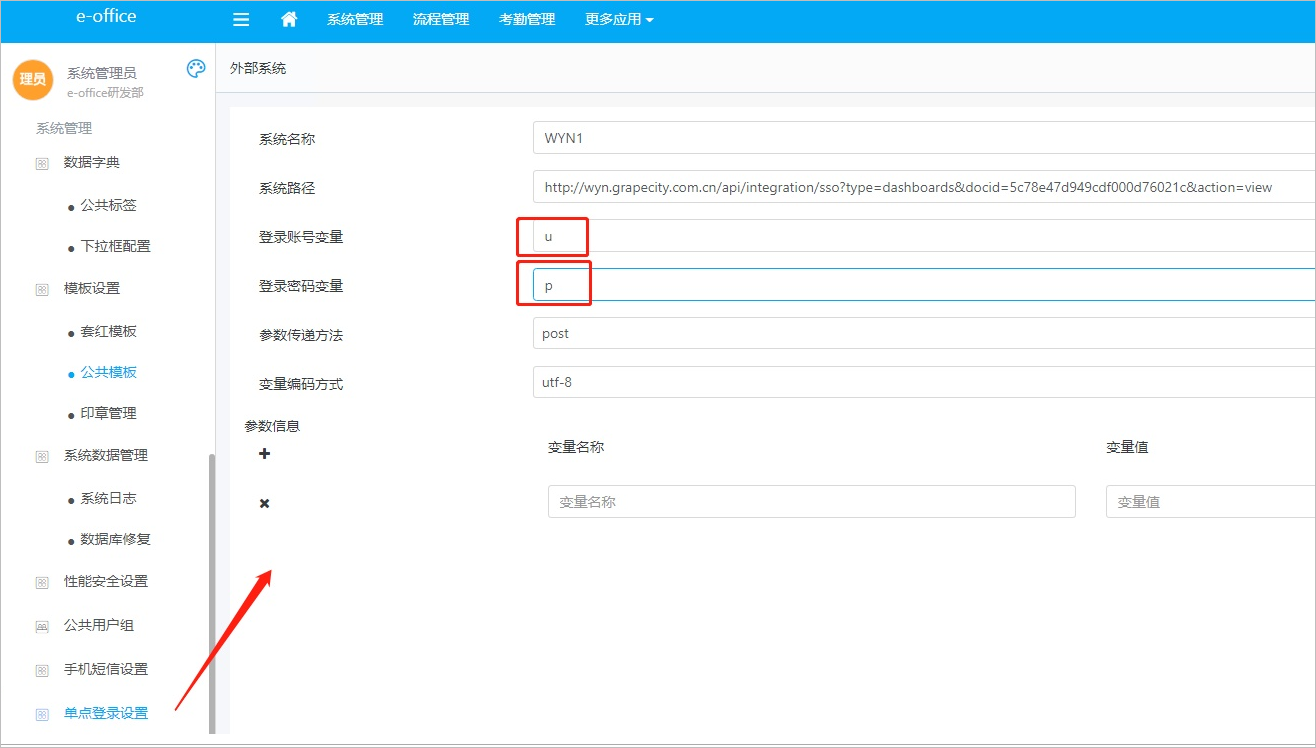Screen dimensions: 1316x748
Task: Go to home via house icon
Action: 289,20
